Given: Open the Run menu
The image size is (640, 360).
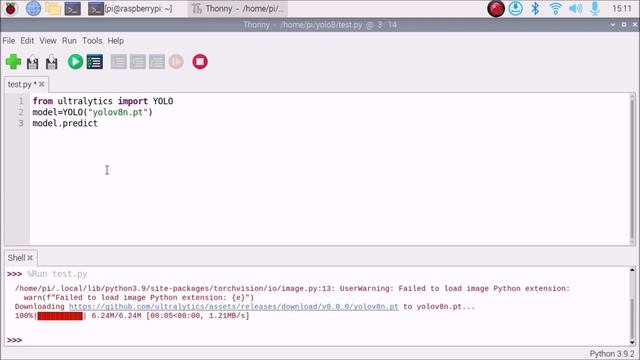Looking at the screenshot, I should 69,41.
